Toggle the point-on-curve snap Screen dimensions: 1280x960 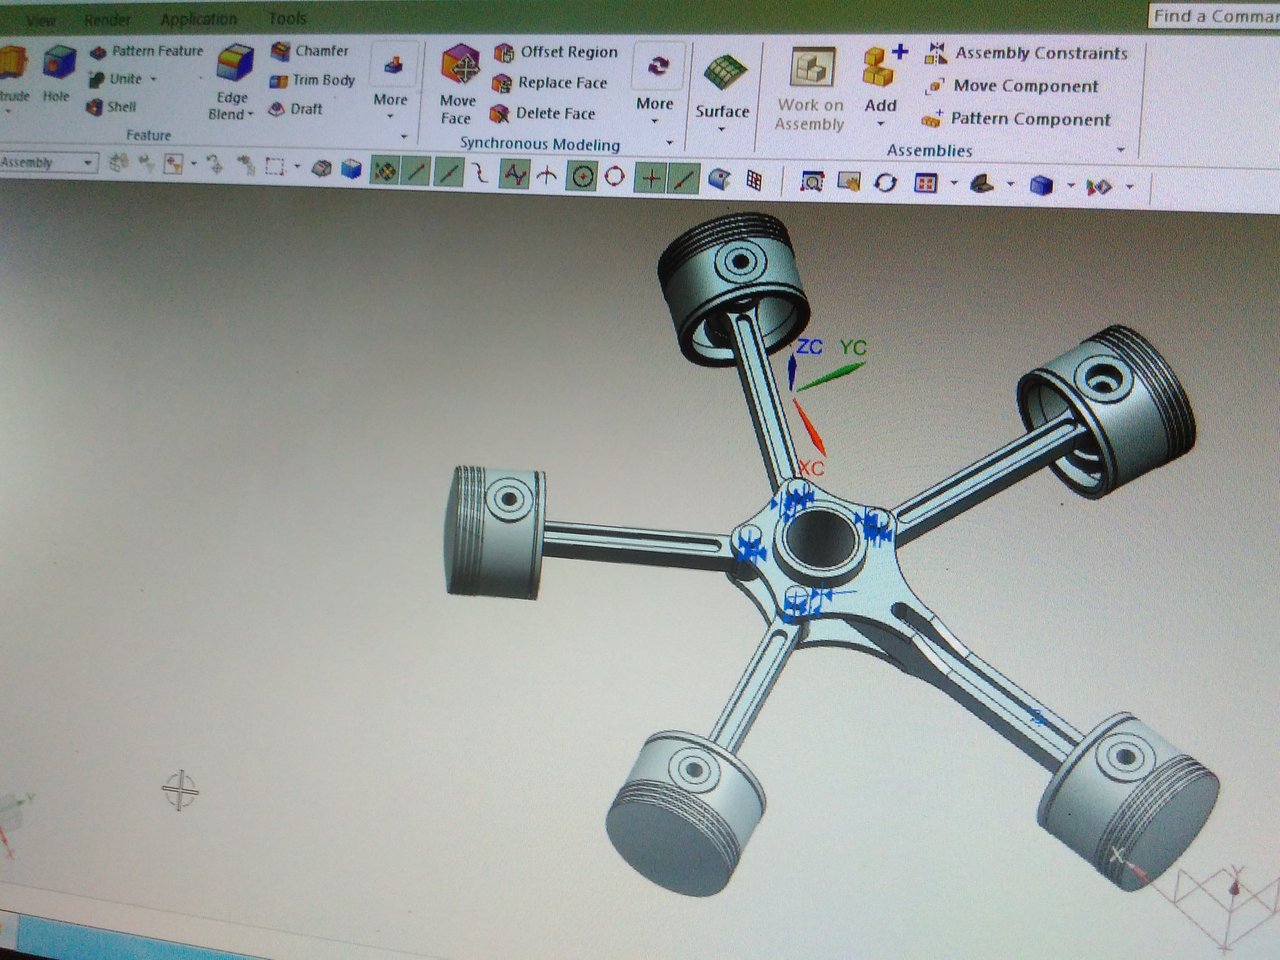[x=684, y=178]
